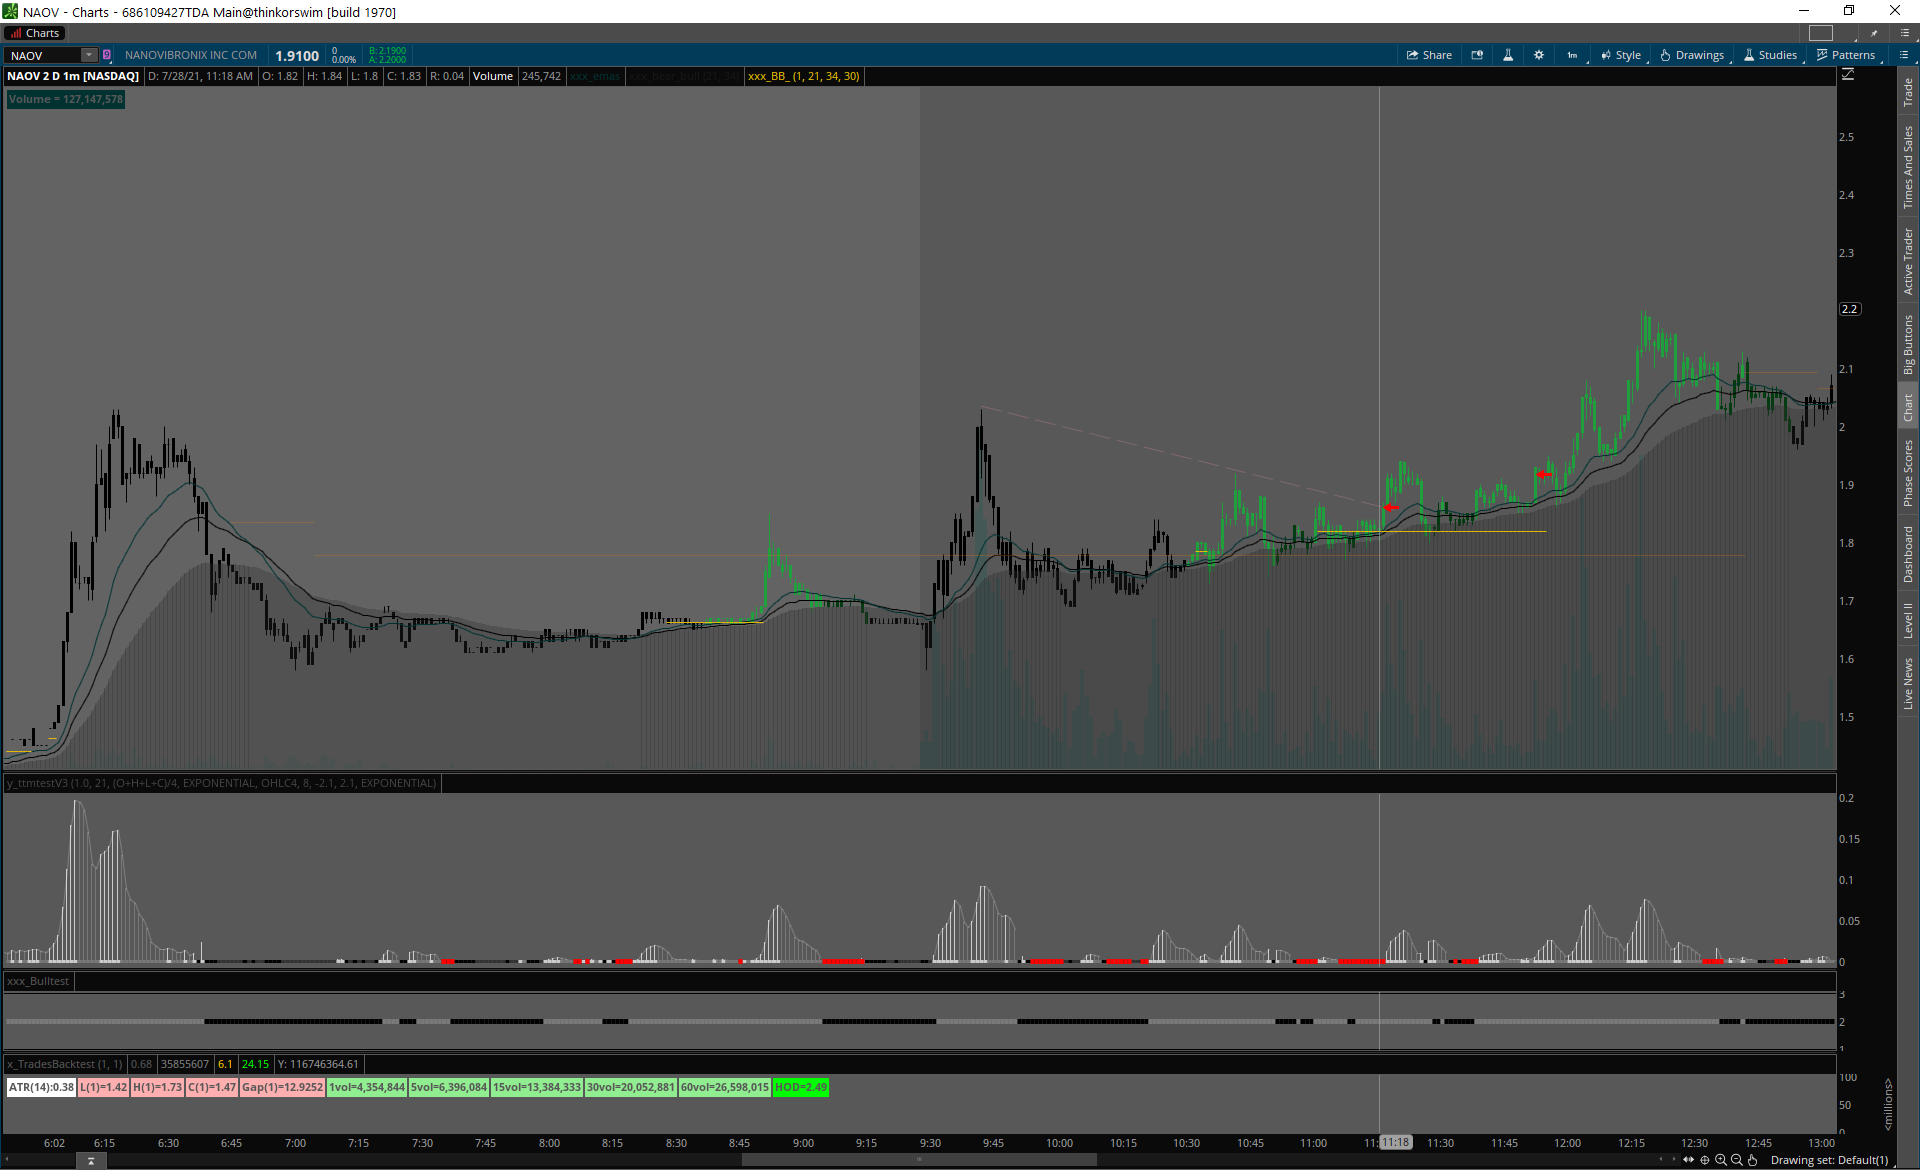Open the Patterns dropdown
1920x1170 pixels.
click(1846, 55)
